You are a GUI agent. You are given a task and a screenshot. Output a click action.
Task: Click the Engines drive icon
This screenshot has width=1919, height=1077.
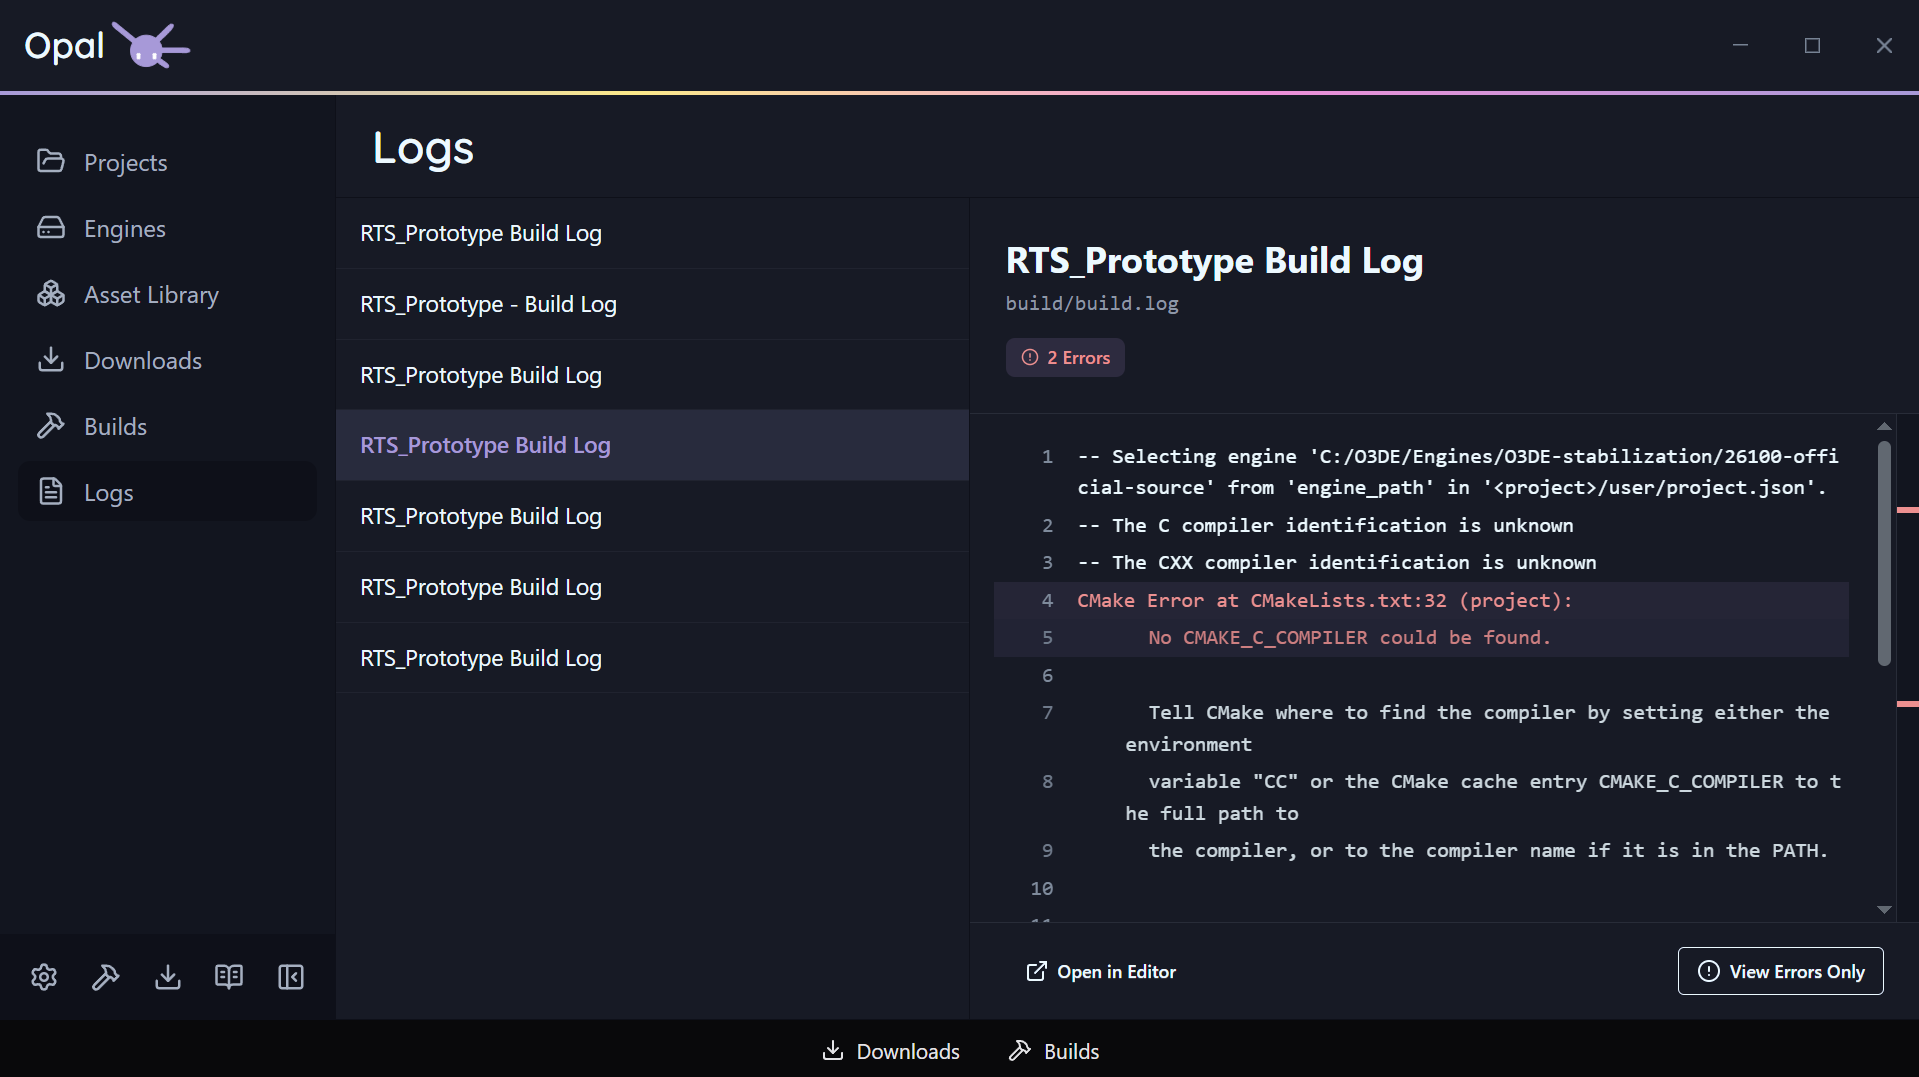click(51, 228)
